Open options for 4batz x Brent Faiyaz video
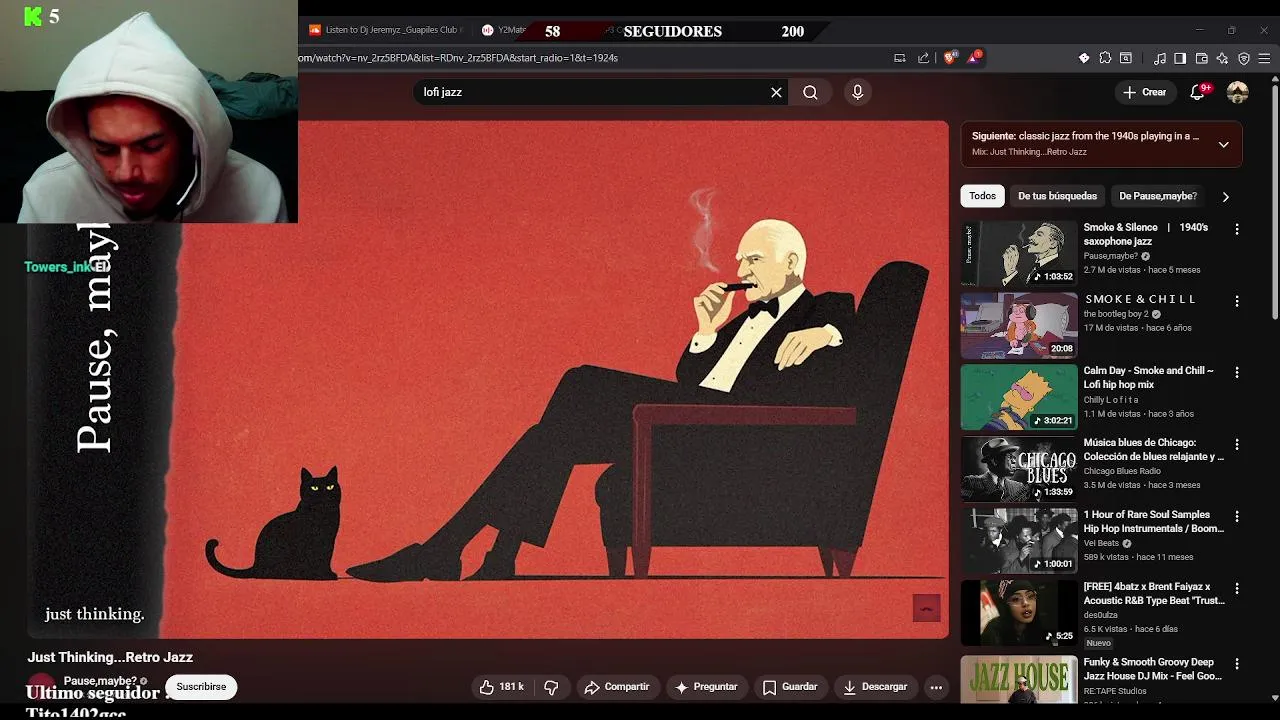 1237,588
